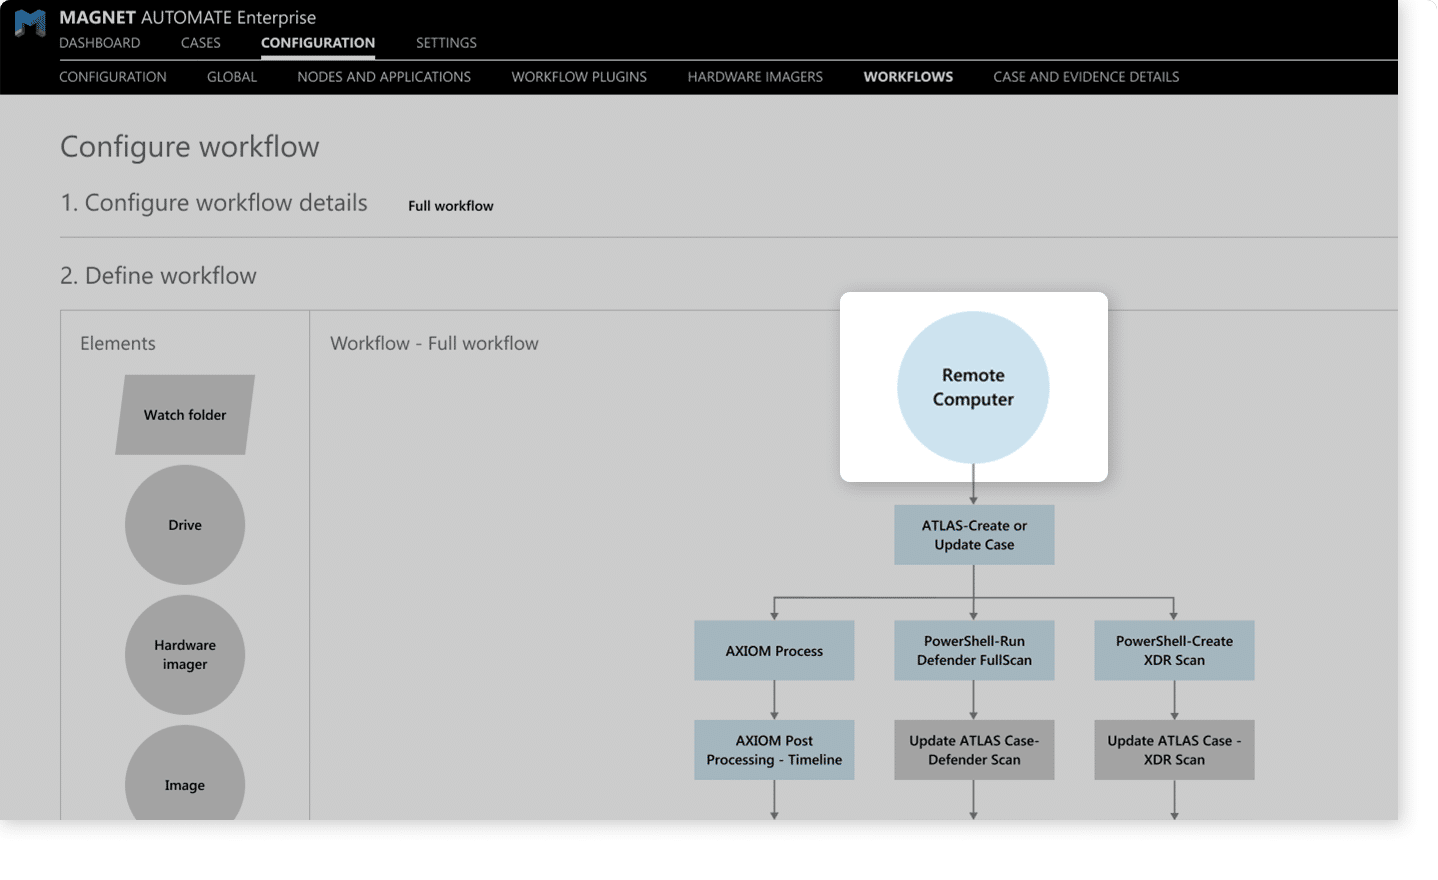Select AXIOM Post Processing - Timeline node
Viewport: 1438px width, 880px height.
tap(774, 750)
